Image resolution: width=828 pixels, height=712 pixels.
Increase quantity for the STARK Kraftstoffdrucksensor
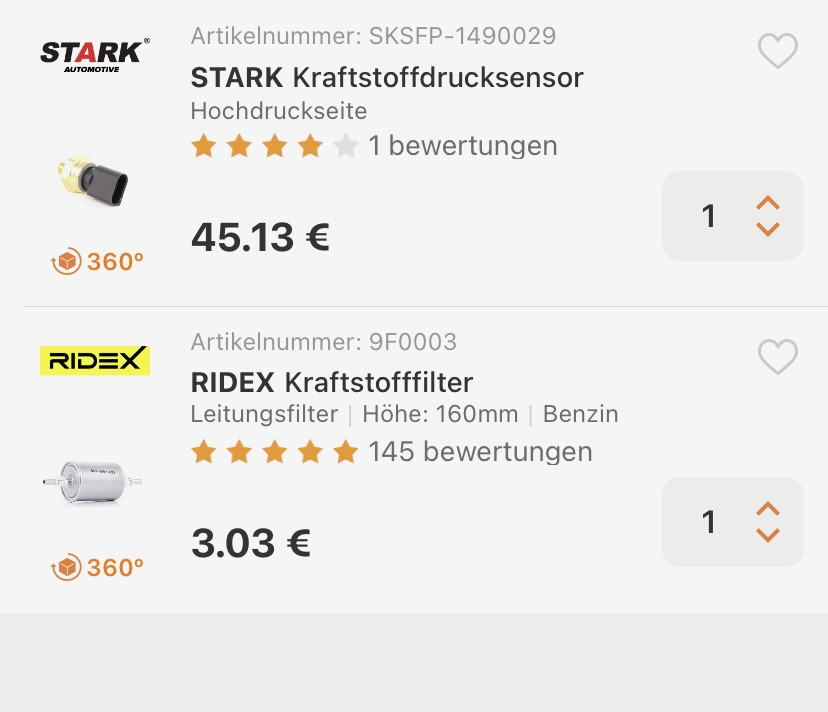click(x=767, y=203)
